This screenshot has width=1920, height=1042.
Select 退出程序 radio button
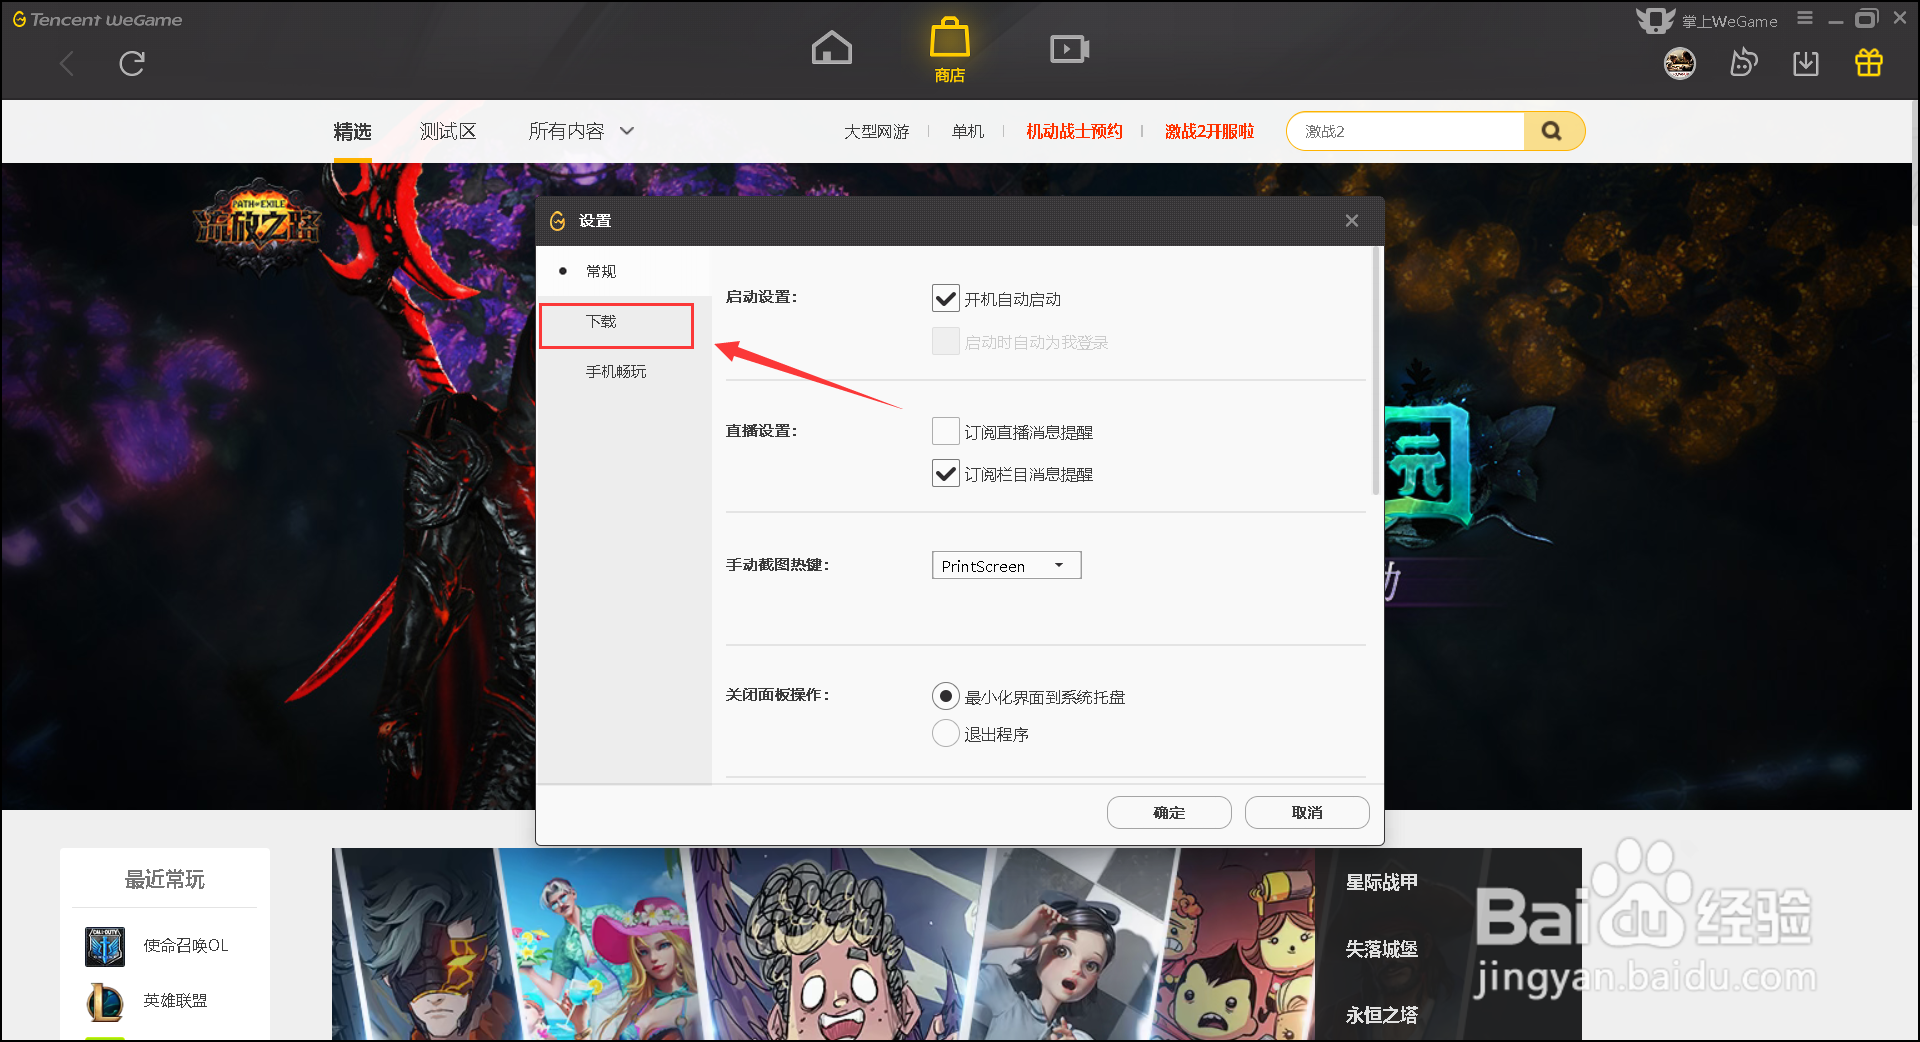click(945, 733)
